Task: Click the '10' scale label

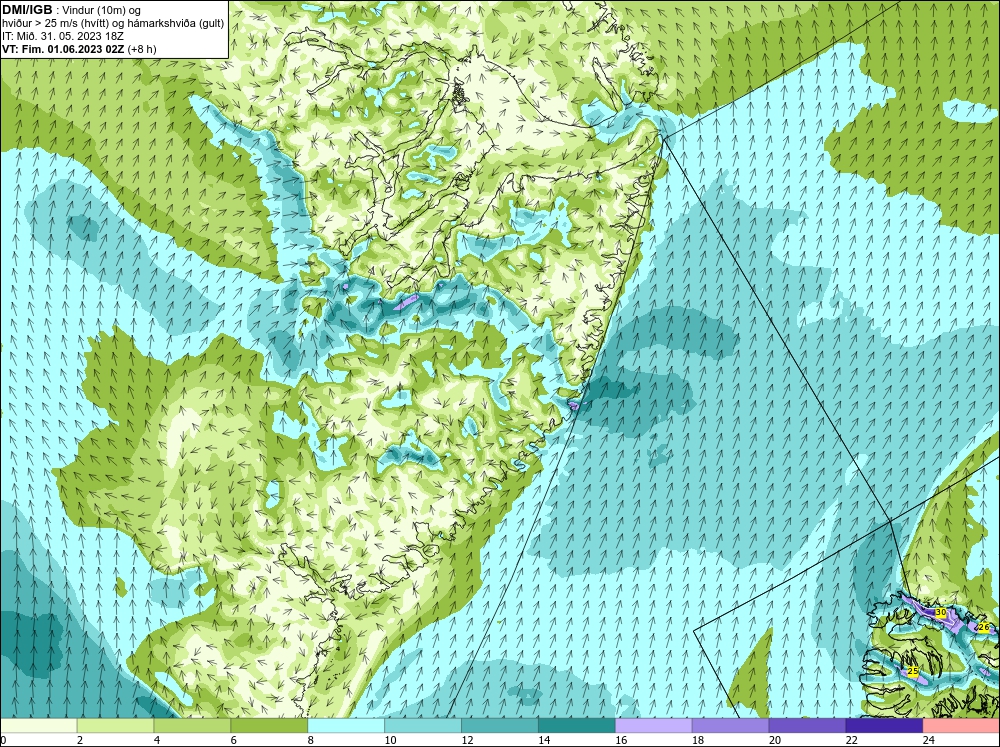Action: tap(390, 740)
